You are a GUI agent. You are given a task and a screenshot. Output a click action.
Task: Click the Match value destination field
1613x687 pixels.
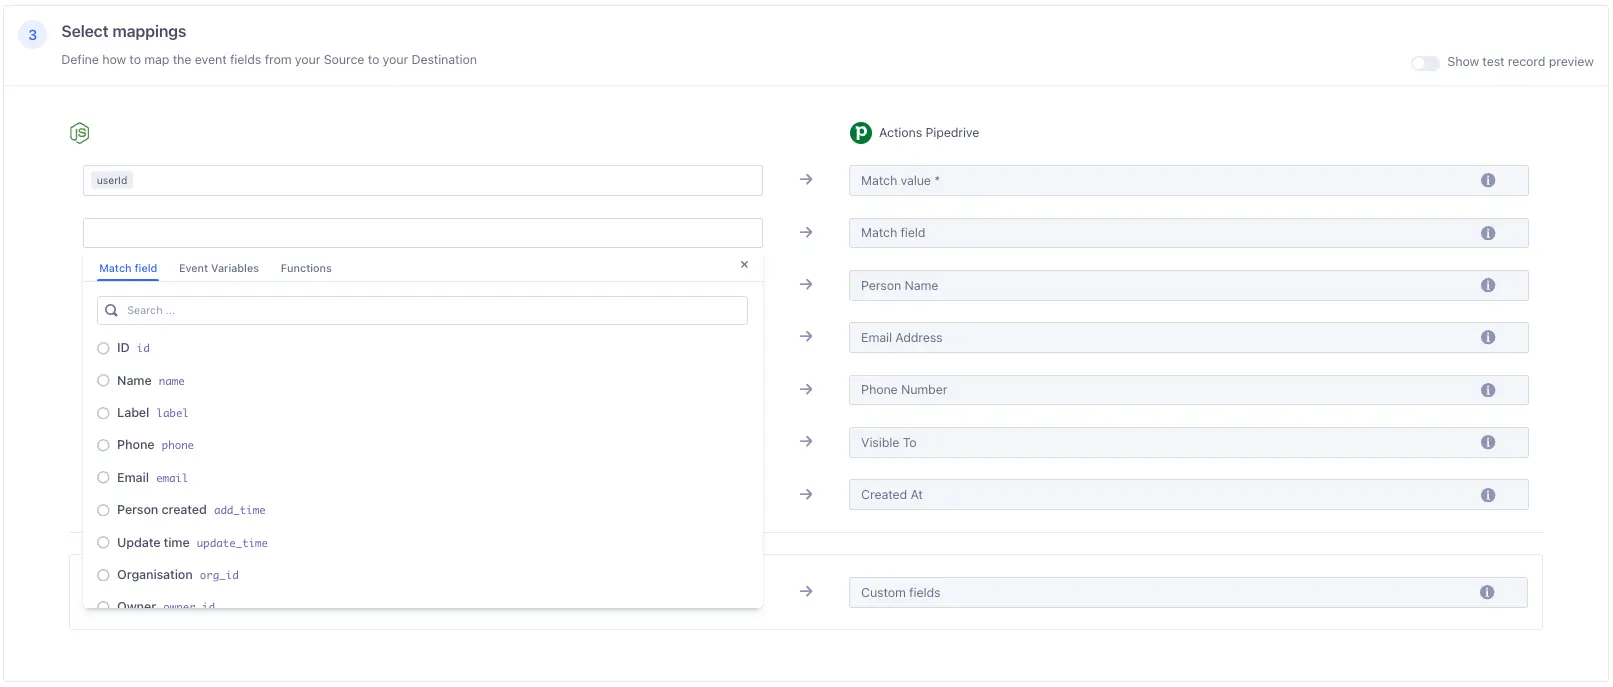coord(1189,181)
